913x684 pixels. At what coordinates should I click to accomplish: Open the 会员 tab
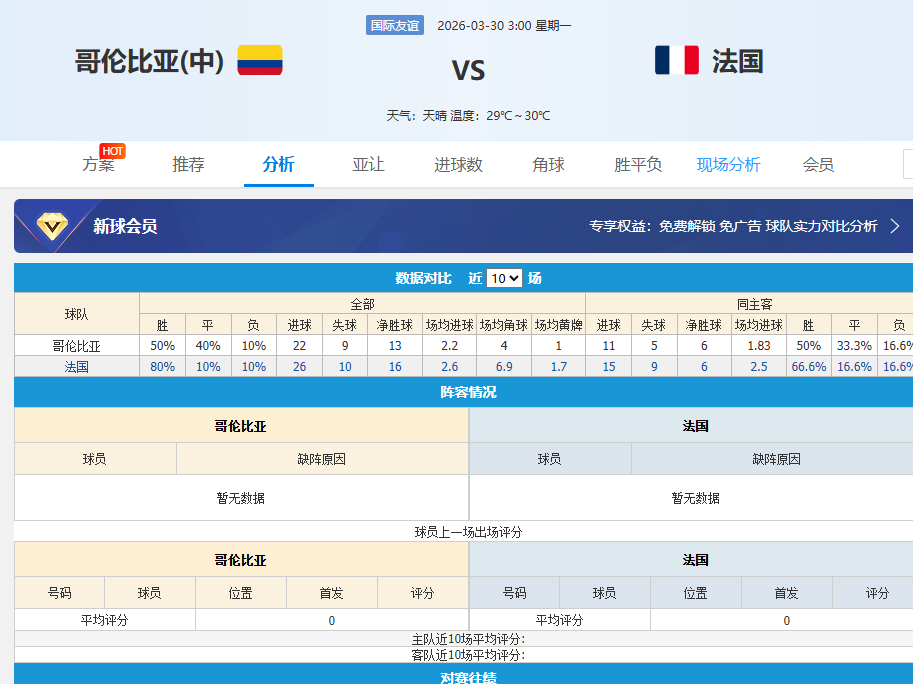[818, 165]
